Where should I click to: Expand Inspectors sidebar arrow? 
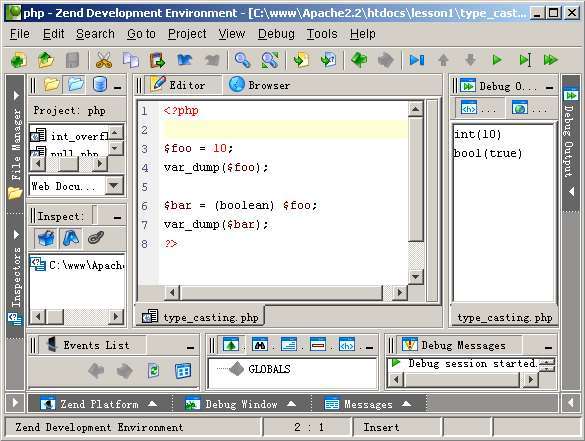click(x=16, y=234)
